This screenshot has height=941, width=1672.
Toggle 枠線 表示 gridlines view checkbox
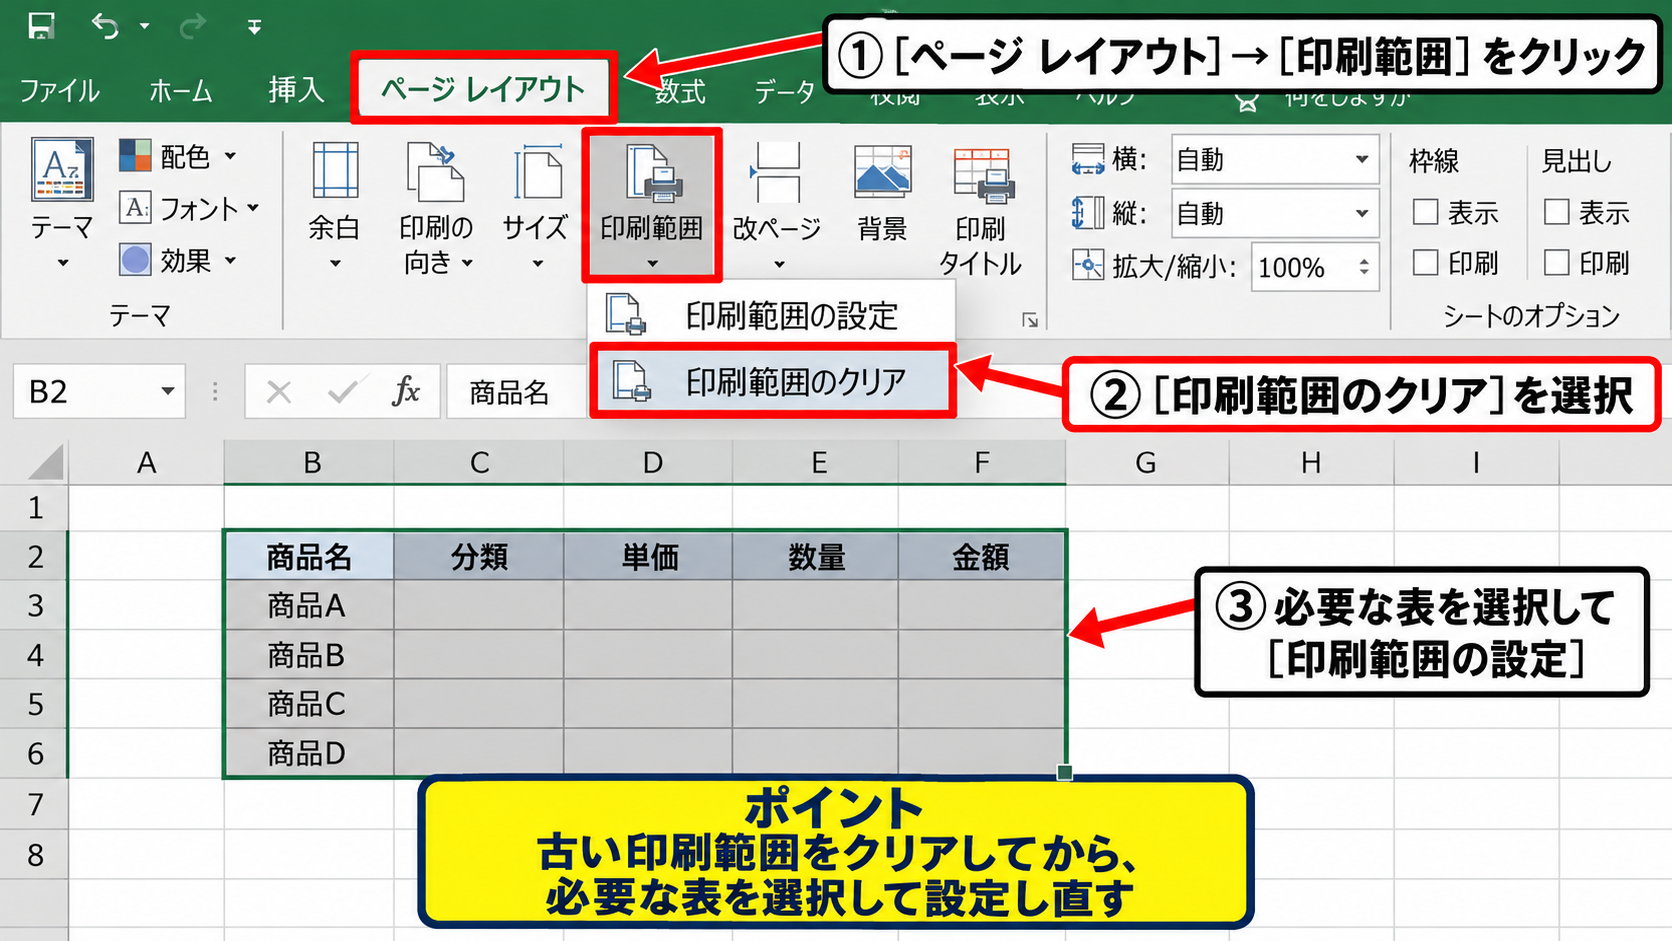click(1425, 212)
